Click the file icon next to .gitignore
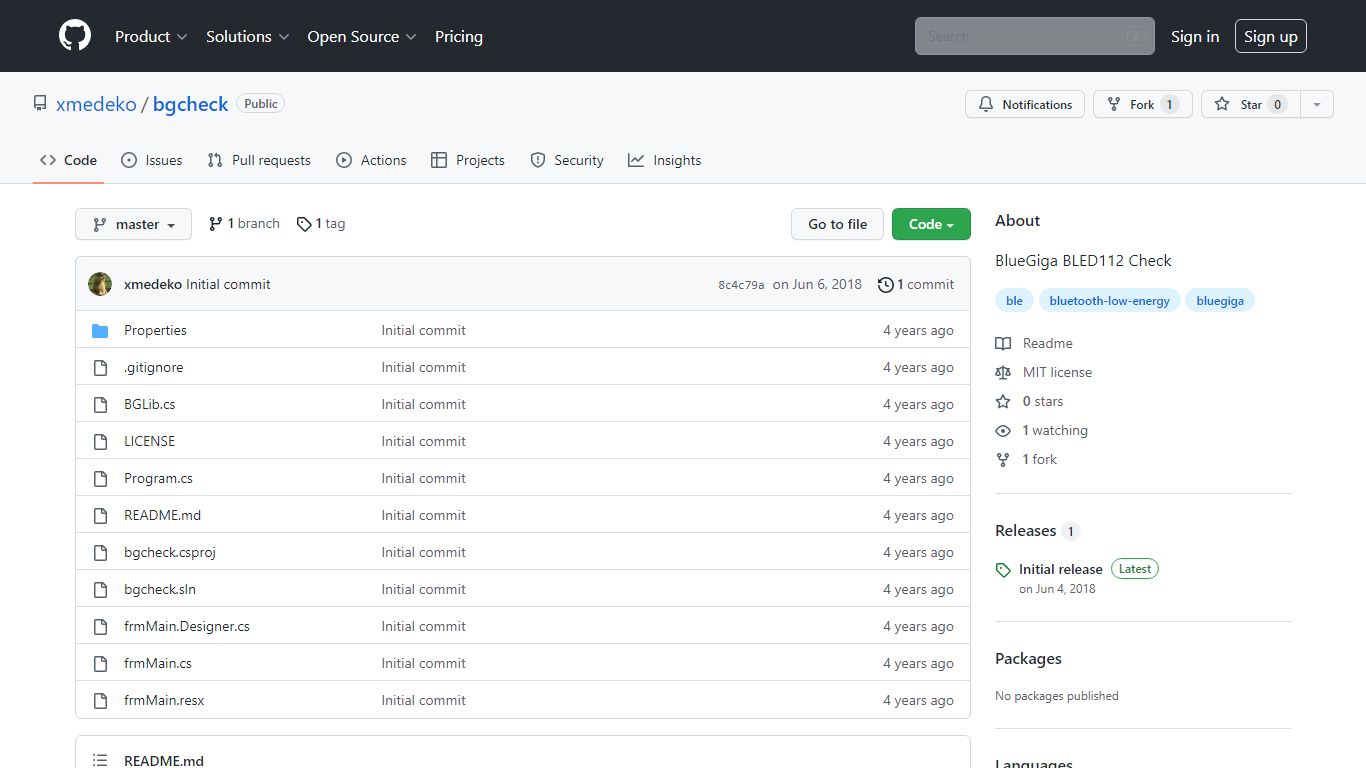This screenshot has height=768, width=1366. [100, 367]
